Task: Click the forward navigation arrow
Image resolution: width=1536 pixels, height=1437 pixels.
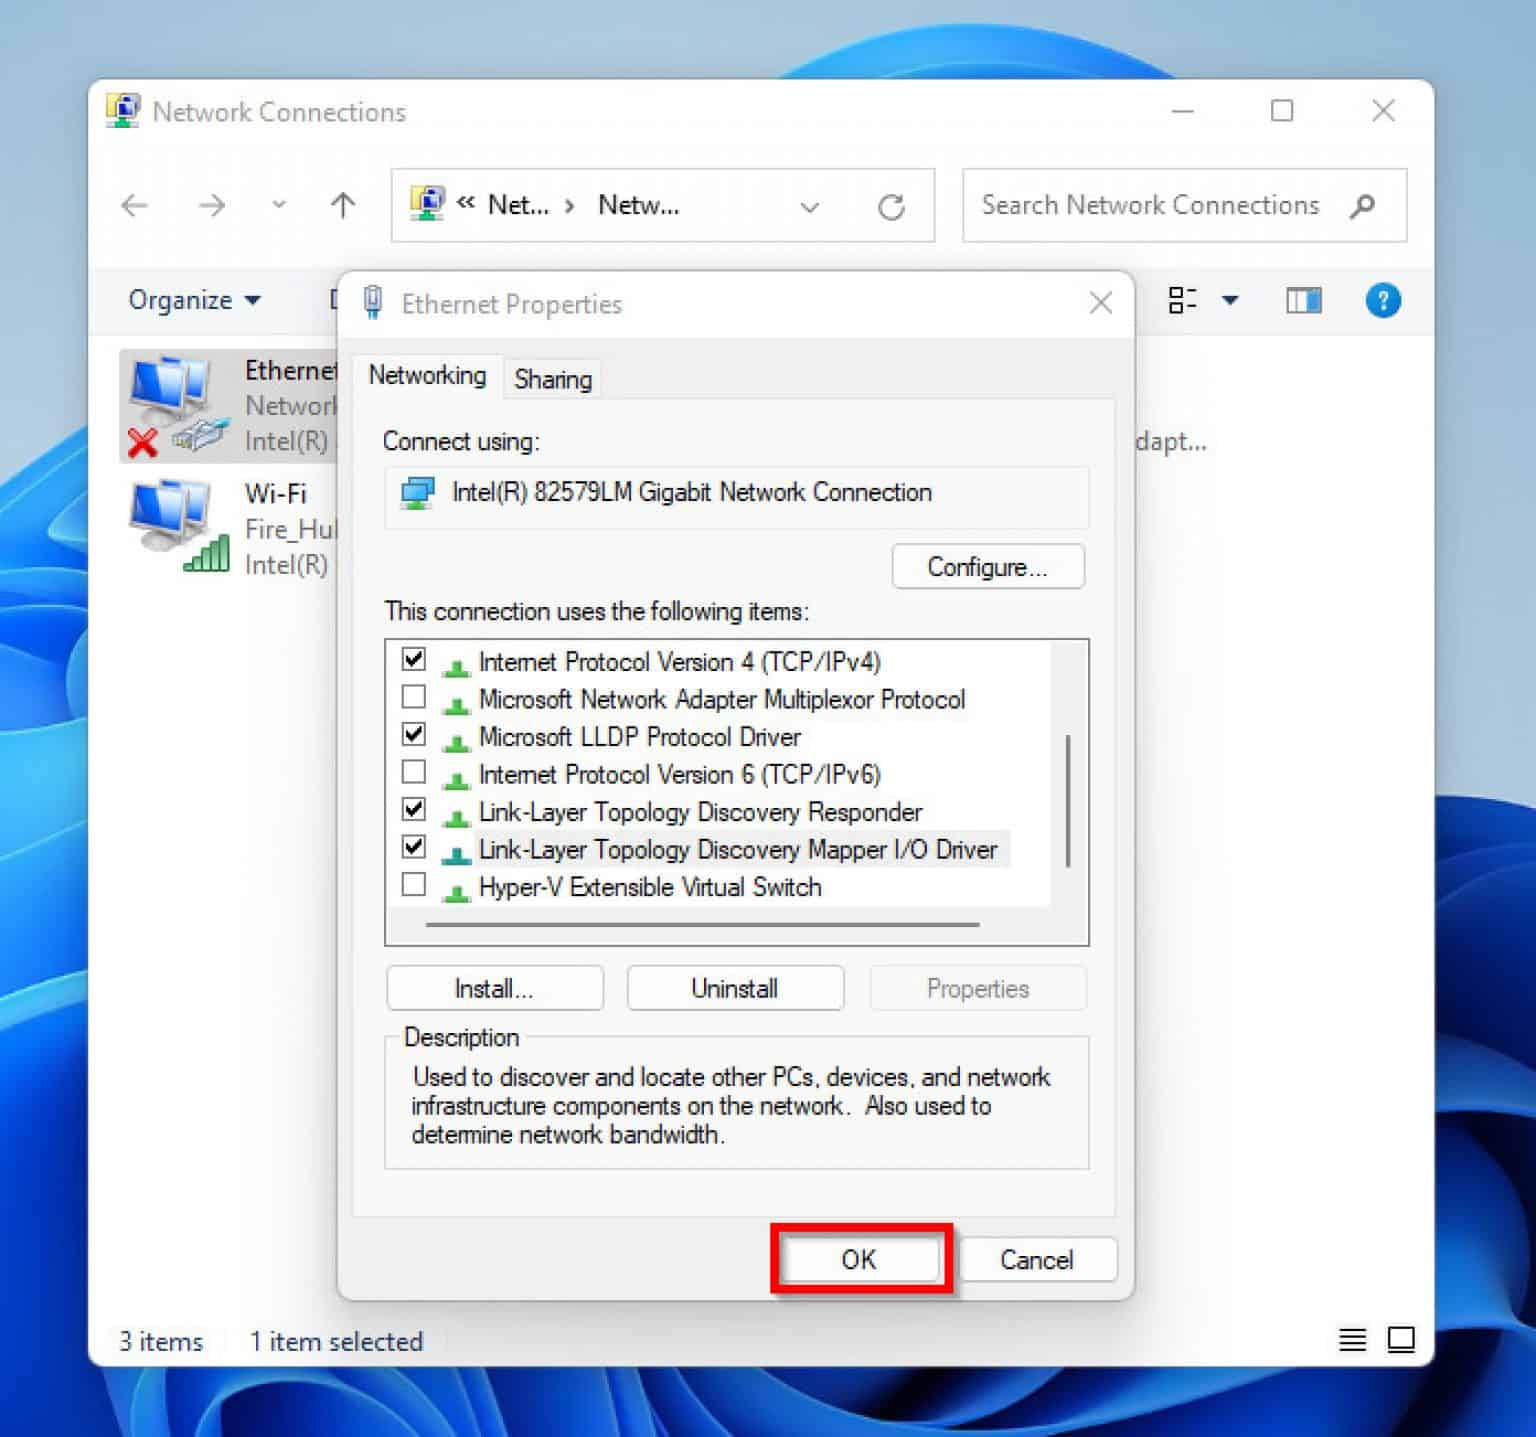Action: [x=212, y=205]
